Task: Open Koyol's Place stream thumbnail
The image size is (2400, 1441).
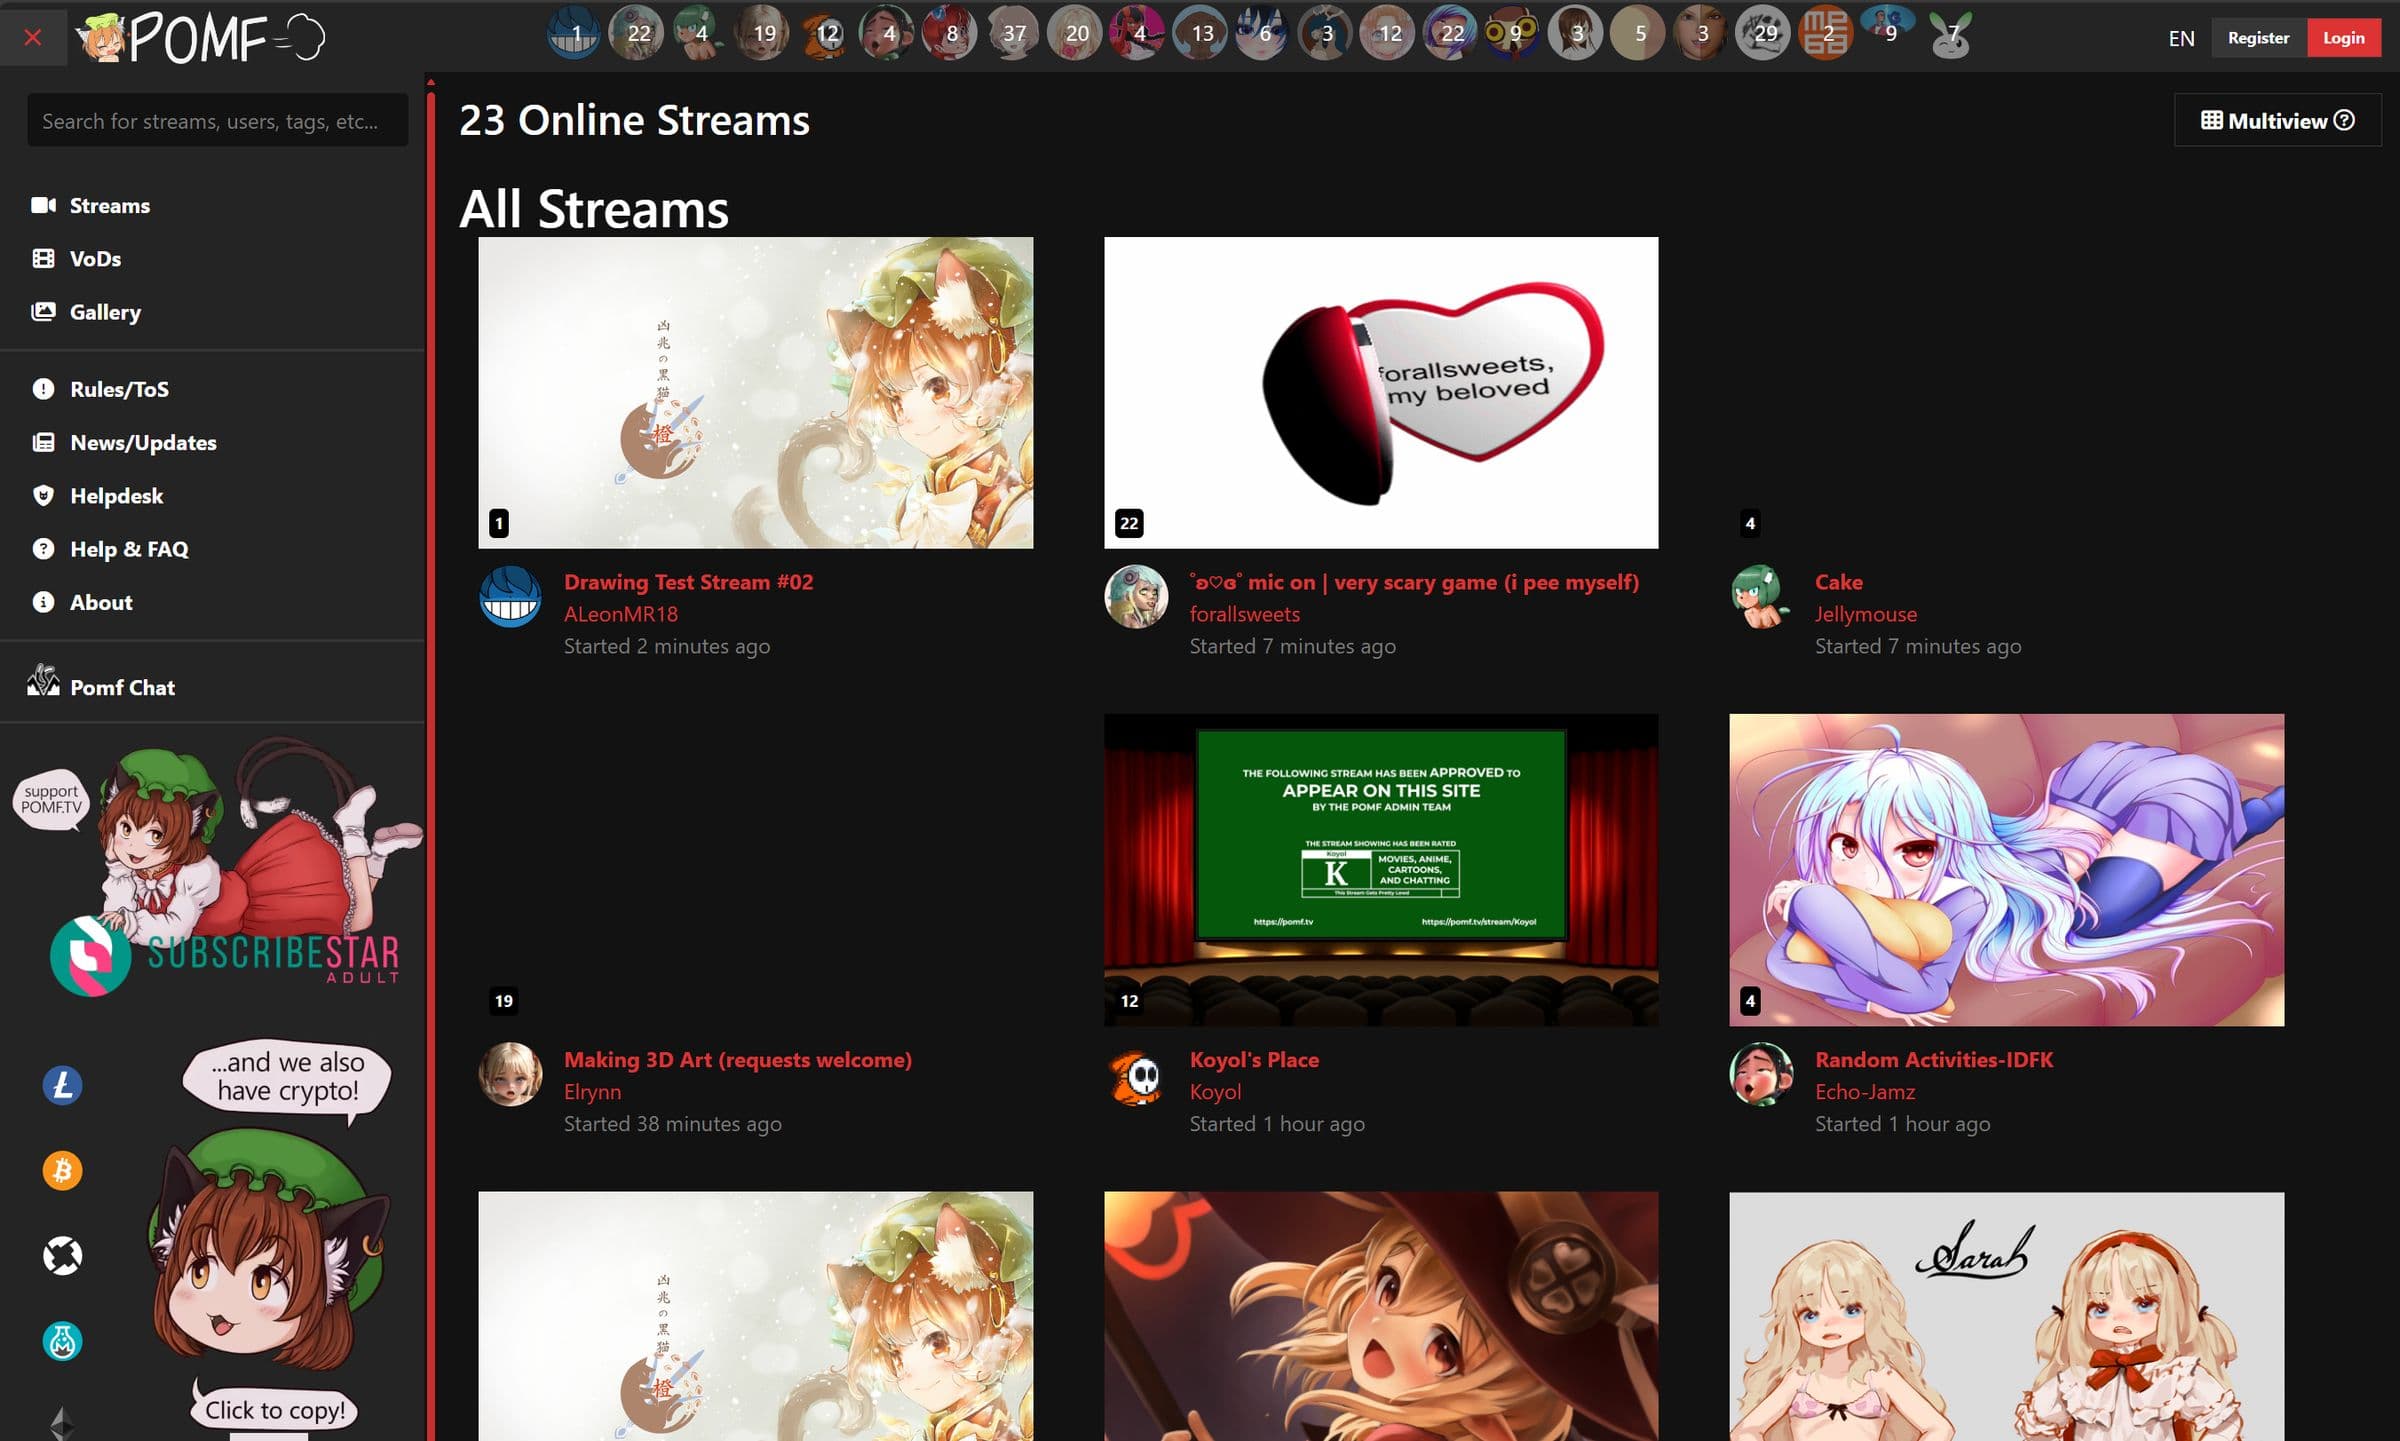Action: [x=1380, y=870]
